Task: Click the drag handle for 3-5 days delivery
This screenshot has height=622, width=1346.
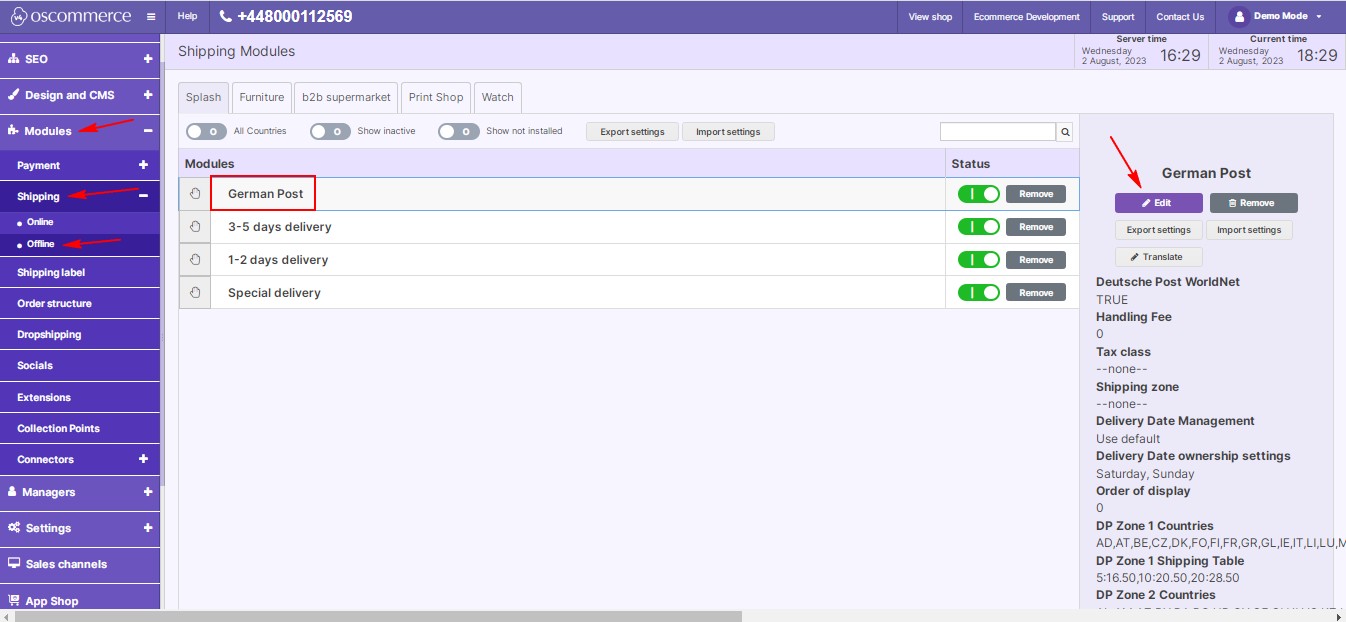Action: click(x=195, y=227)
